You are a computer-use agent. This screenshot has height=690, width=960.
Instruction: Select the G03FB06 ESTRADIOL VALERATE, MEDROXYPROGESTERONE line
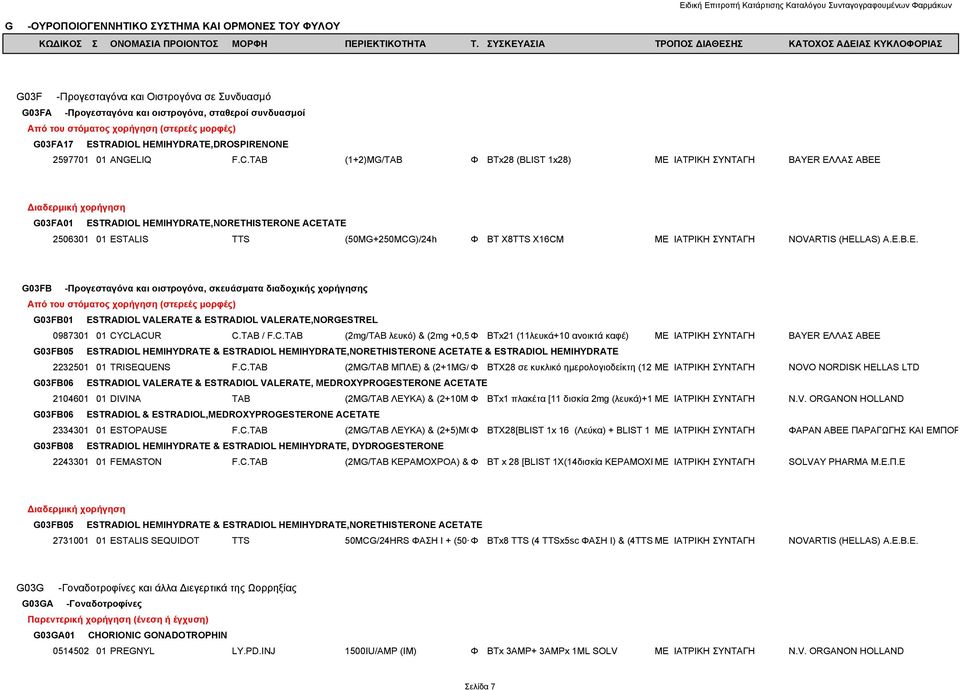pyautogui.click(x=260, y=383)
